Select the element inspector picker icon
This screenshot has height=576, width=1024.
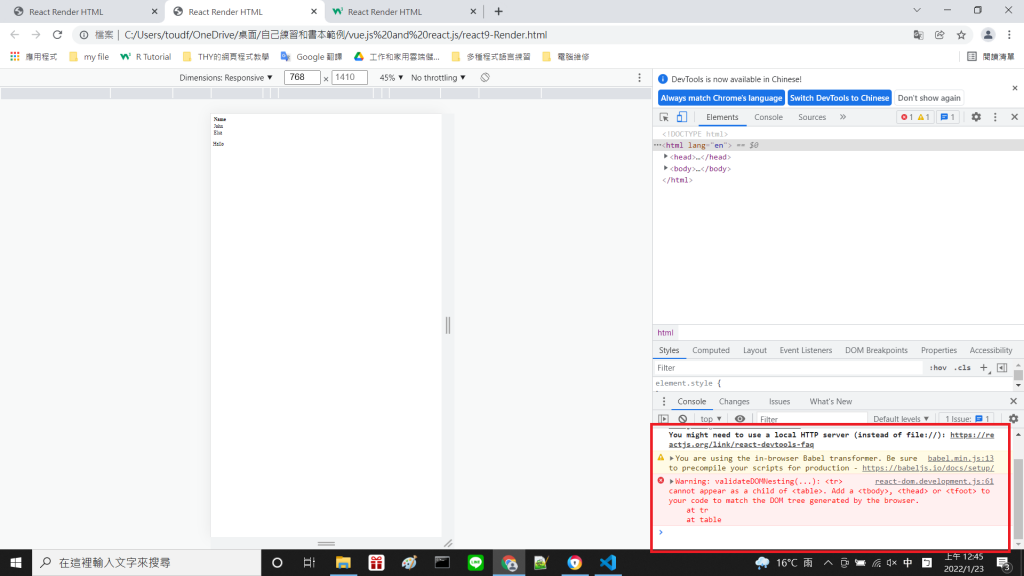664,117
